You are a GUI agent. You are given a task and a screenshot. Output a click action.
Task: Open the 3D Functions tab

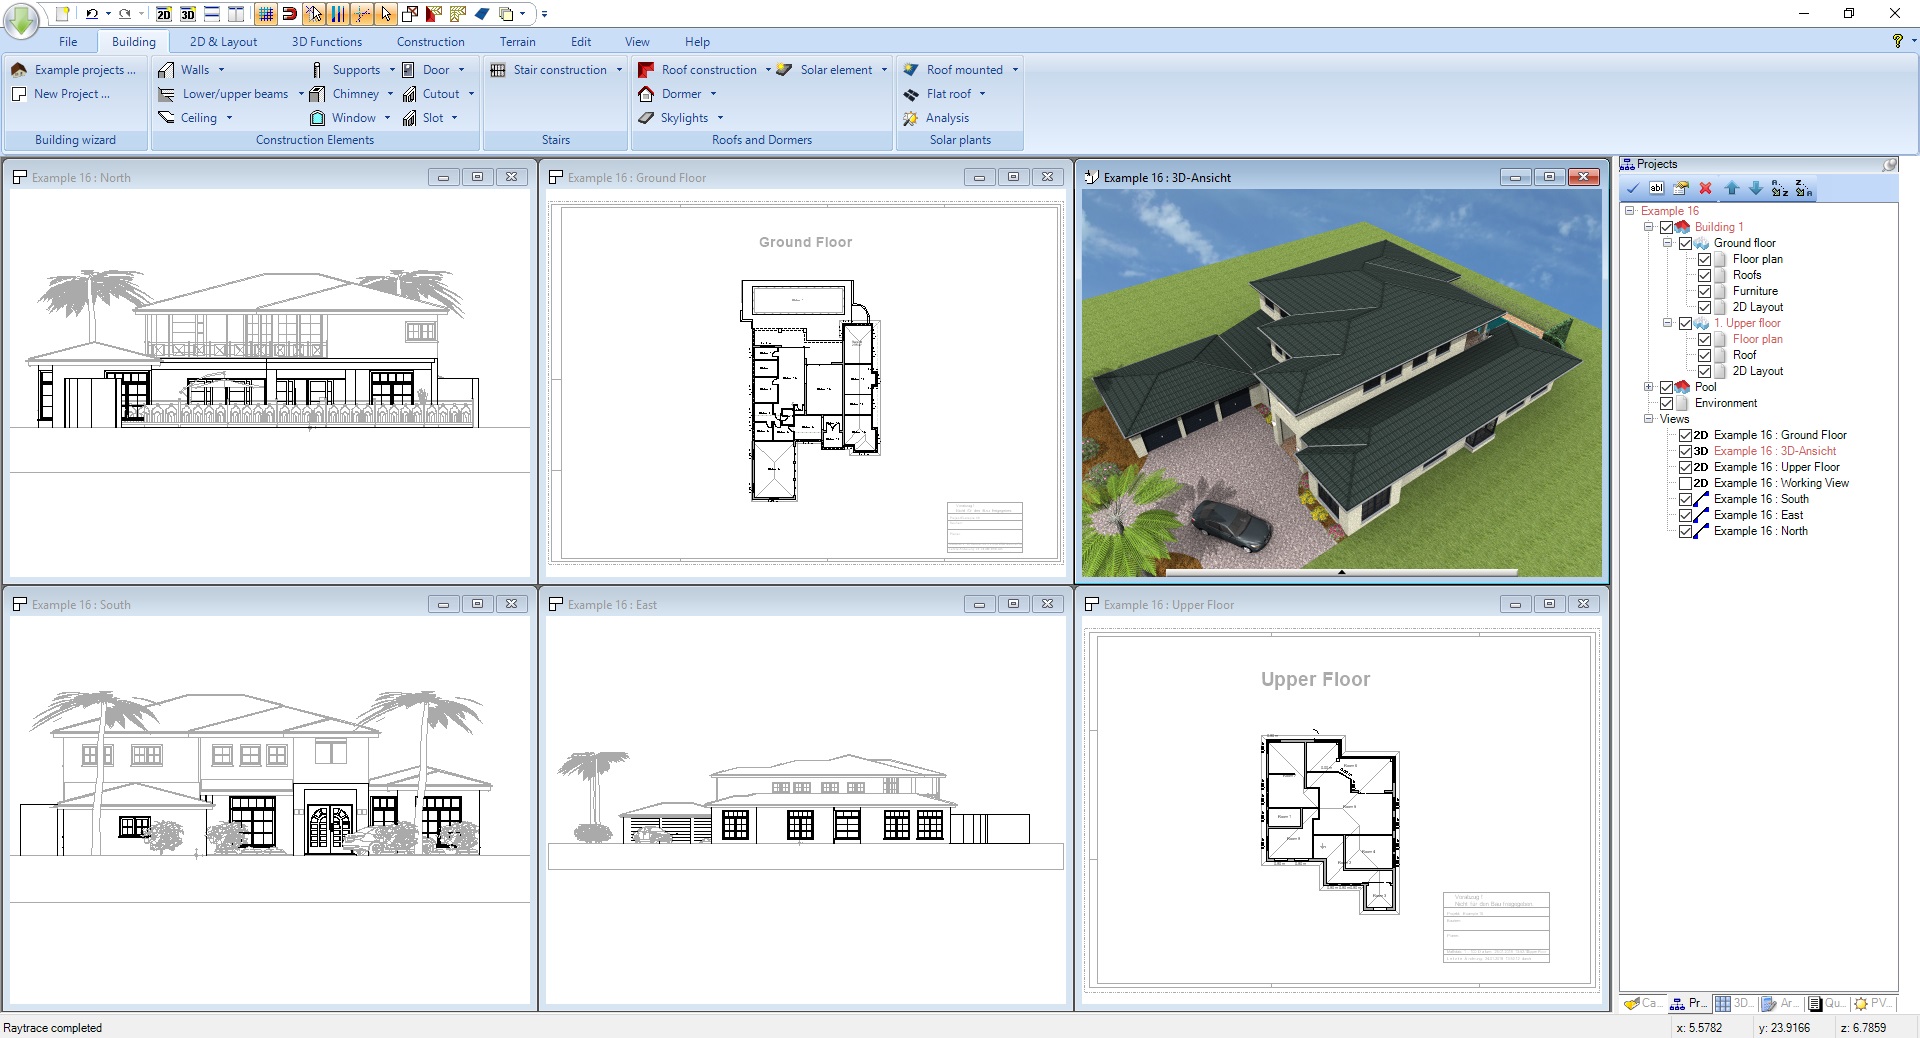(x=326, y=41)
